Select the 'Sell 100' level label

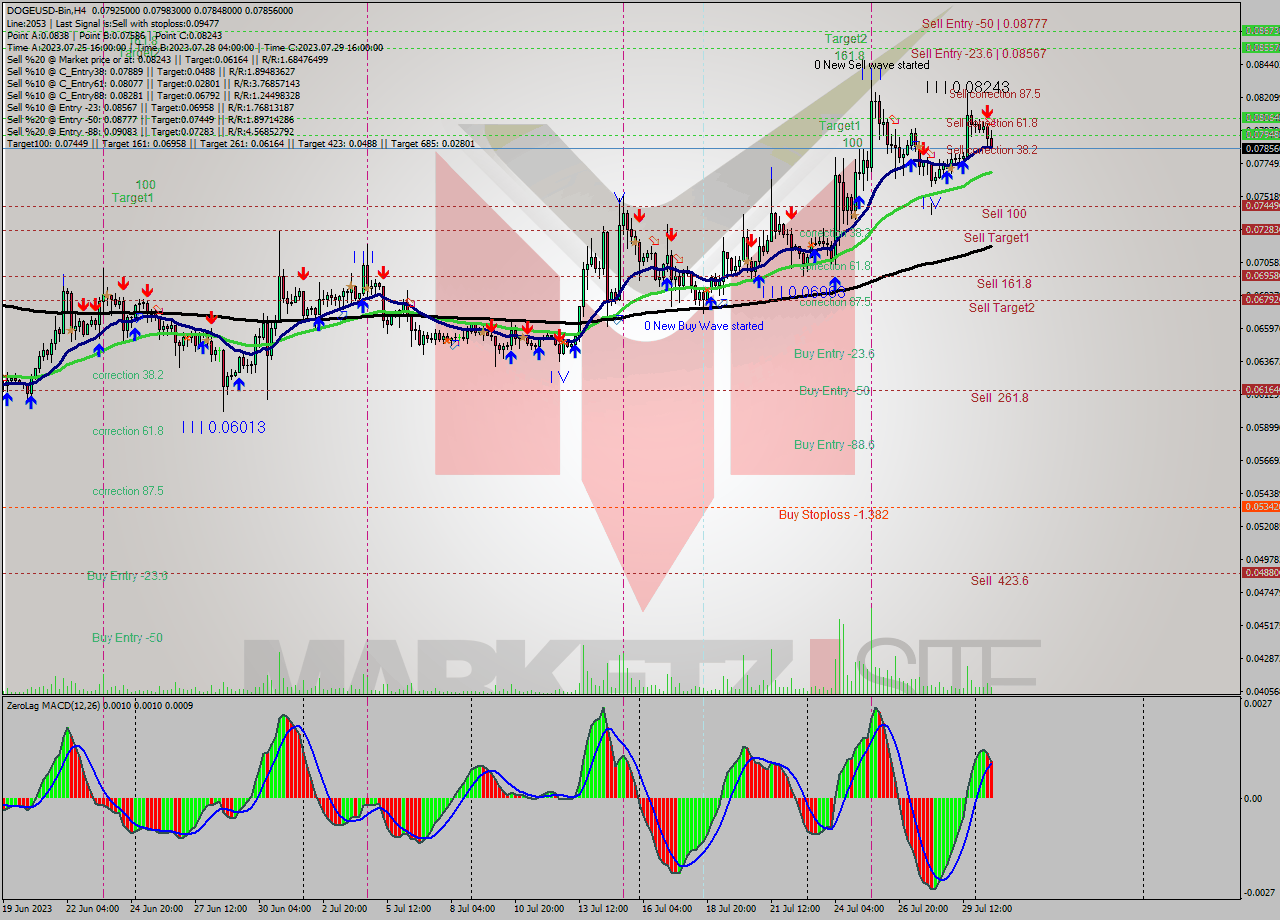click(x=1004, y=214)
